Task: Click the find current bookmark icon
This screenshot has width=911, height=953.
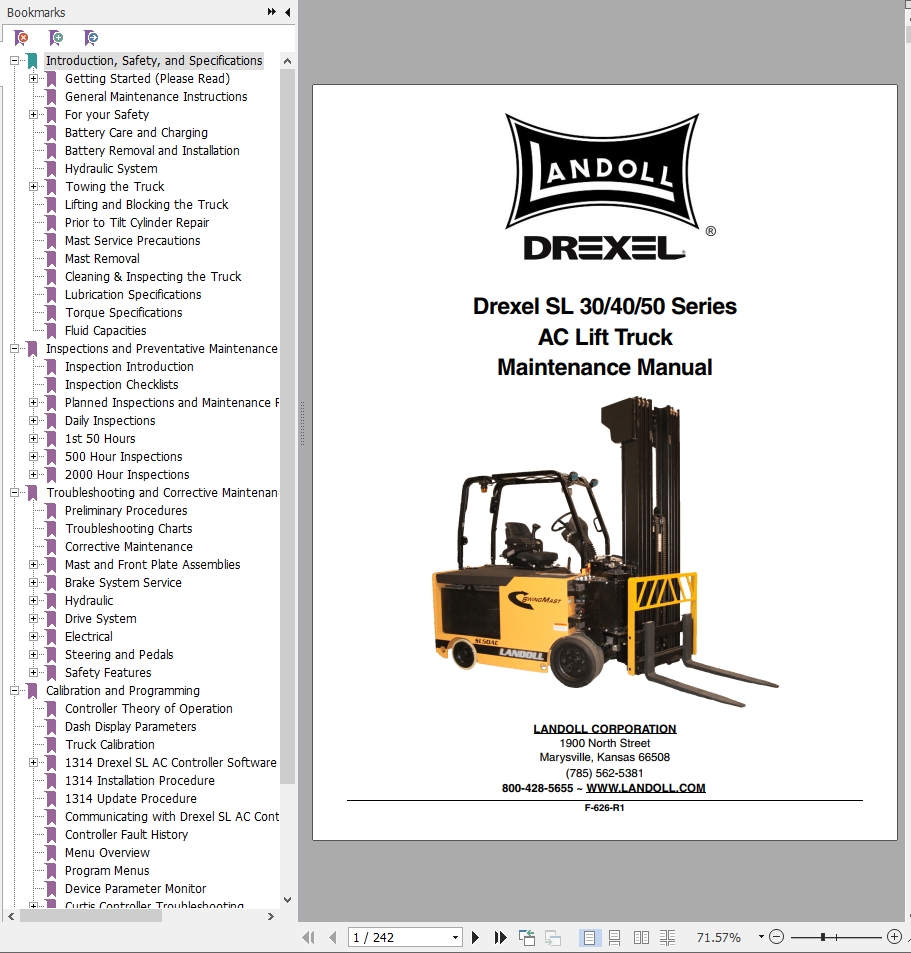Action: [91, 38]
